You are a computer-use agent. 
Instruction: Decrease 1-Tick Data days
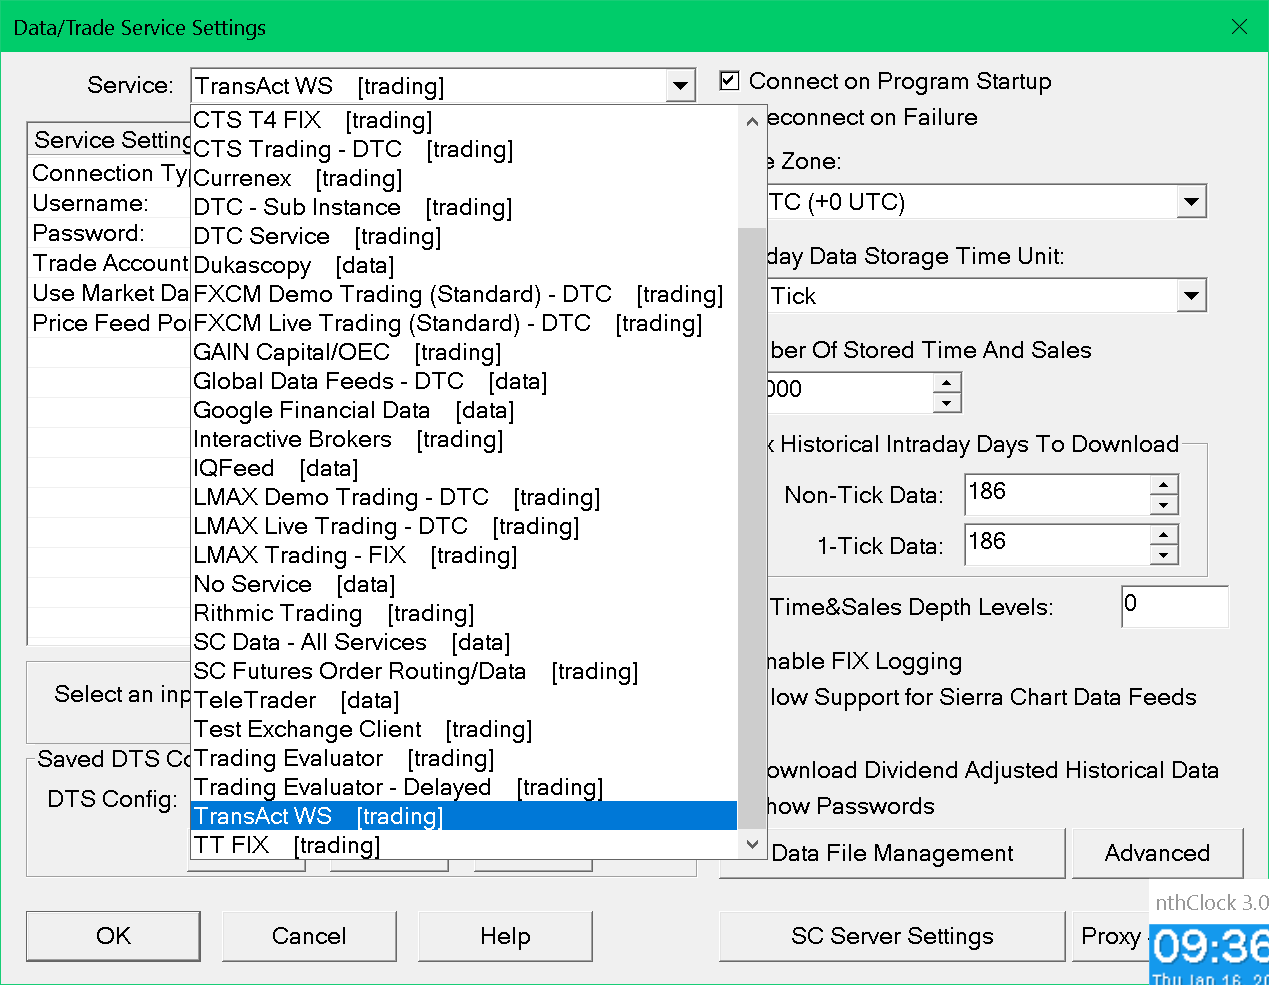coord(1164,556)
